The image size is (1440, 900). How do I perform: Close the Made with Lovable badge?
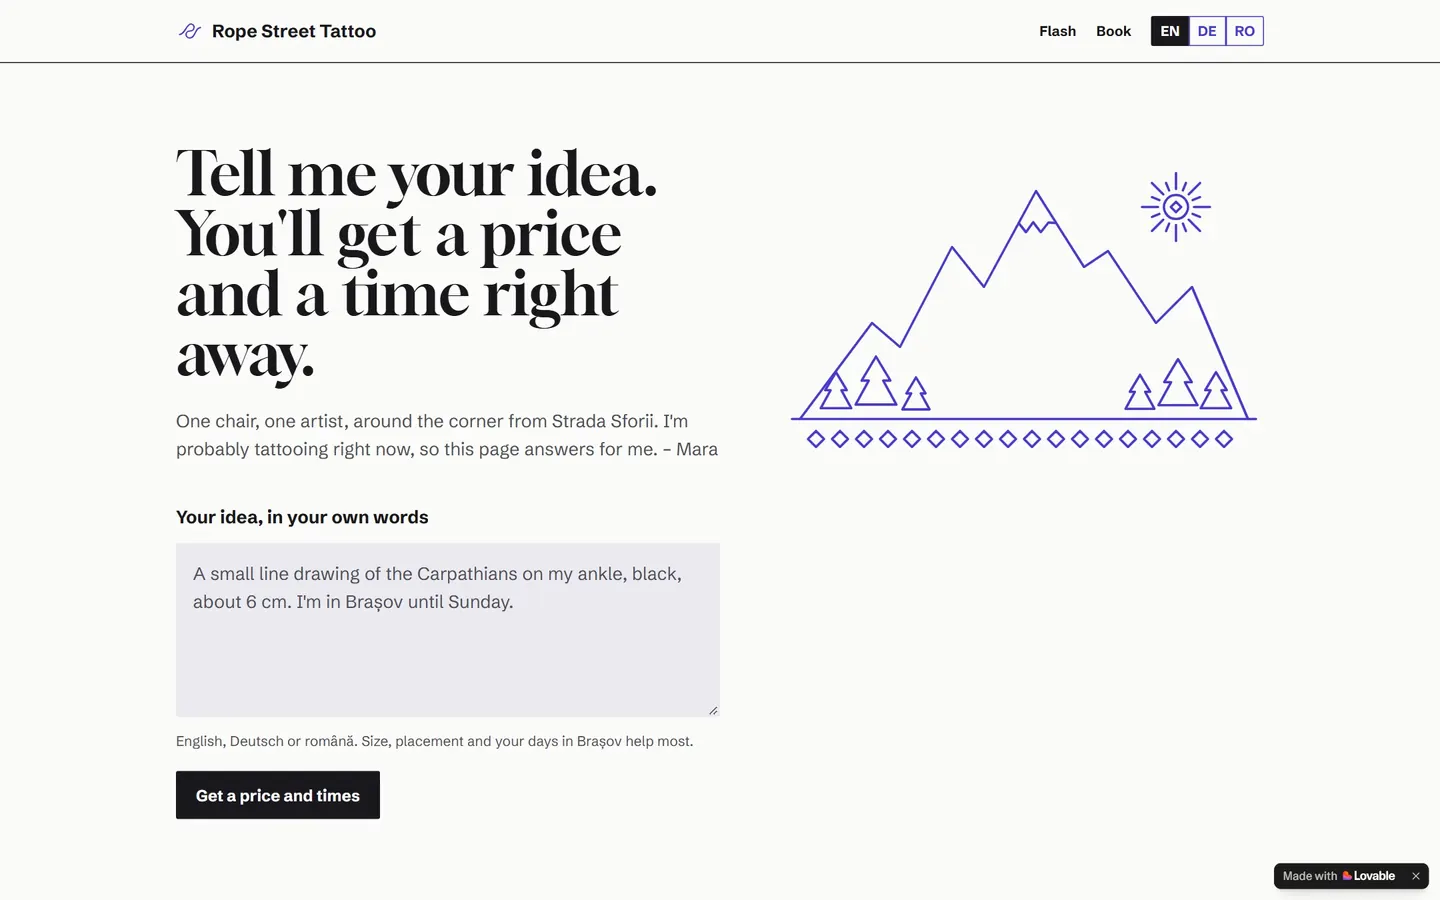coord(1416,876)
